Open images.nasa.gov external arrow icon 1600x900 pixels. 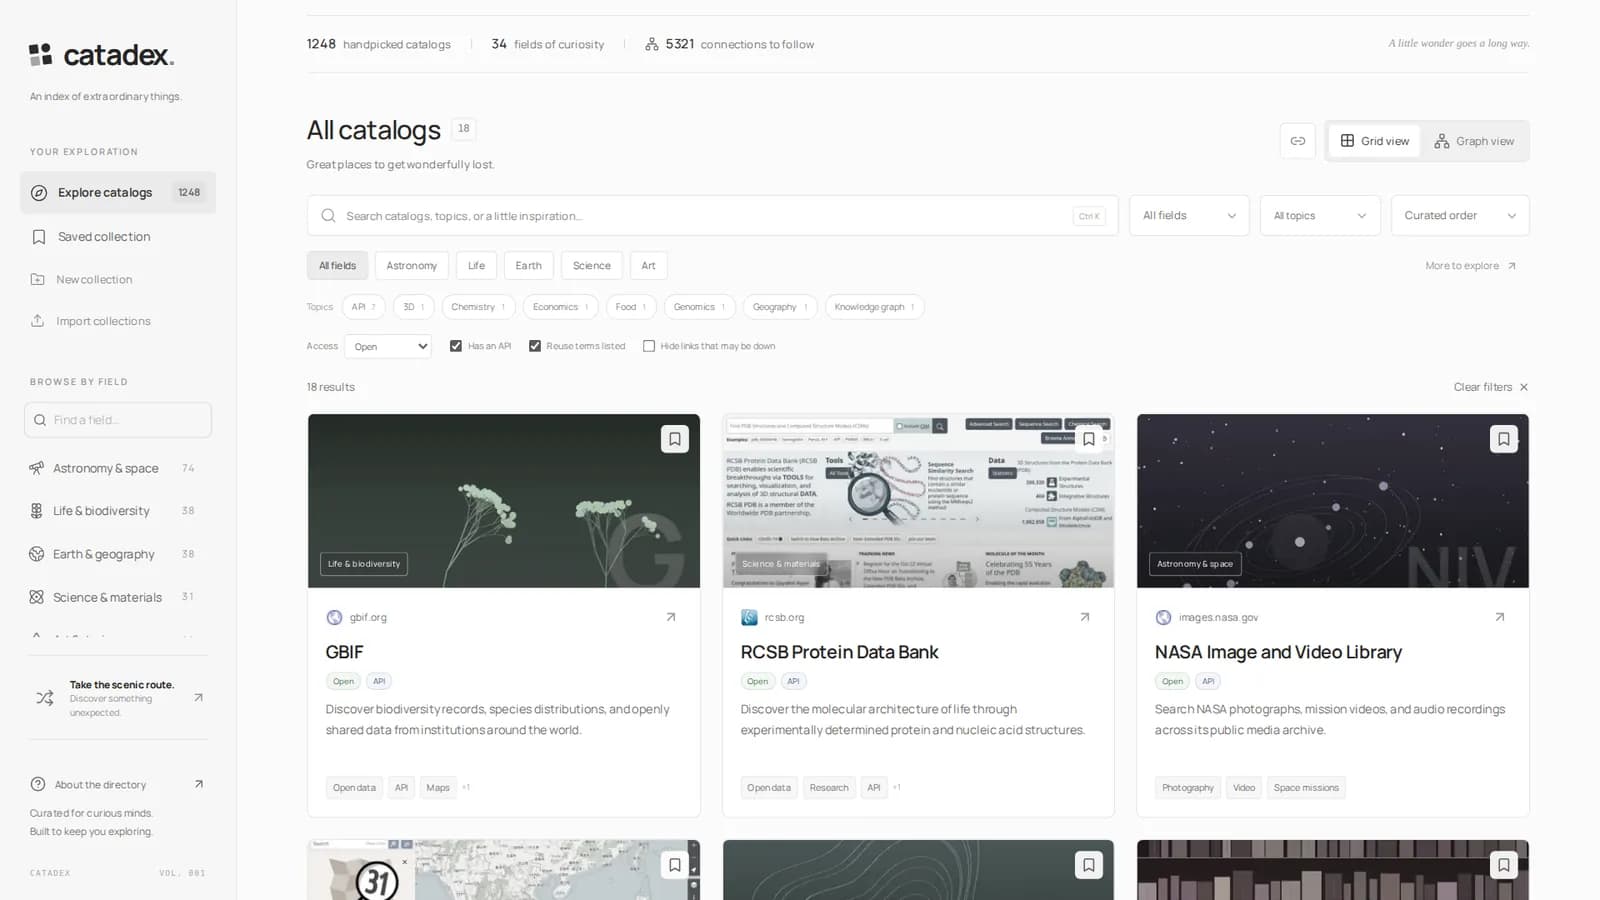(x=1499, y=617)
